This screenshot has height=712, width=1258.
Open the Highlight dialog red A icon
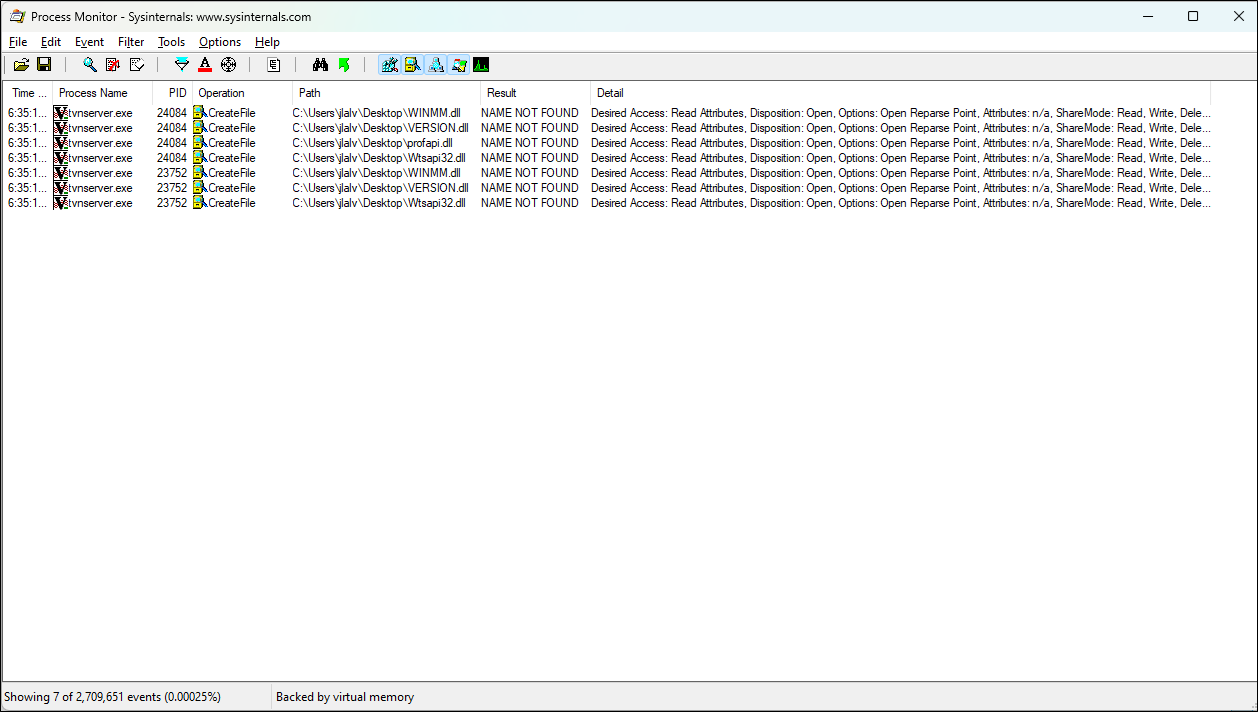coord(205,65)
